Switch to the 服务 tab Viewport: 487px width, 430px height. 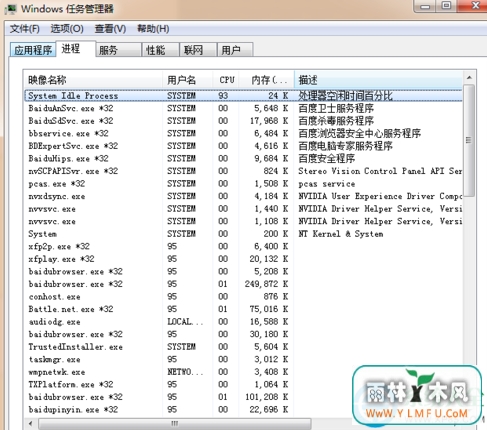point(118,50)
